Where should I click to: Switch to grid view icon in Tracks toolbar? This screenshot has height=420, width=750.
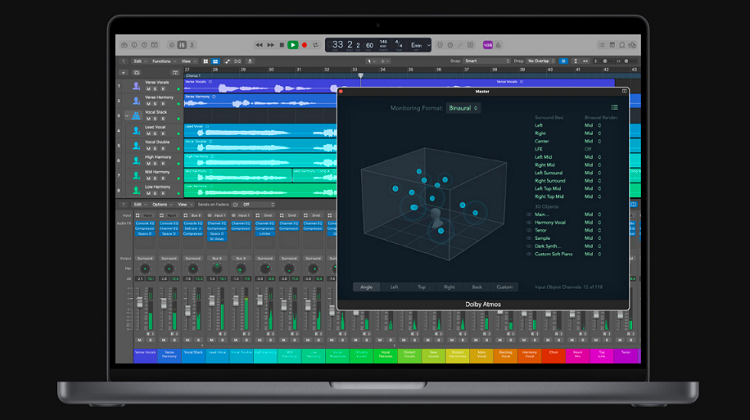coord(206,61)
